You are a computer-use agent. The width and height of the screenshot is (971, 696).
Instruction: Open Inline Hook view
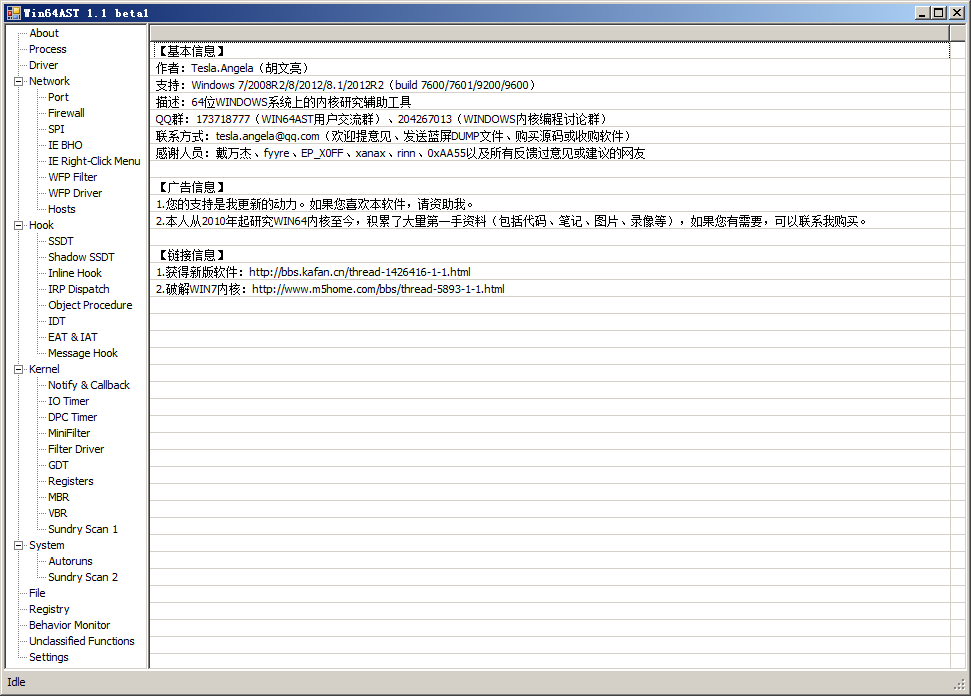[74, 273]
